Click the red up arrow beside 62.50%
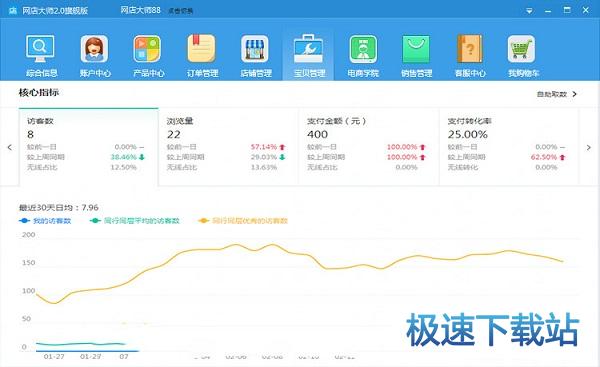 tap(562, 157)
